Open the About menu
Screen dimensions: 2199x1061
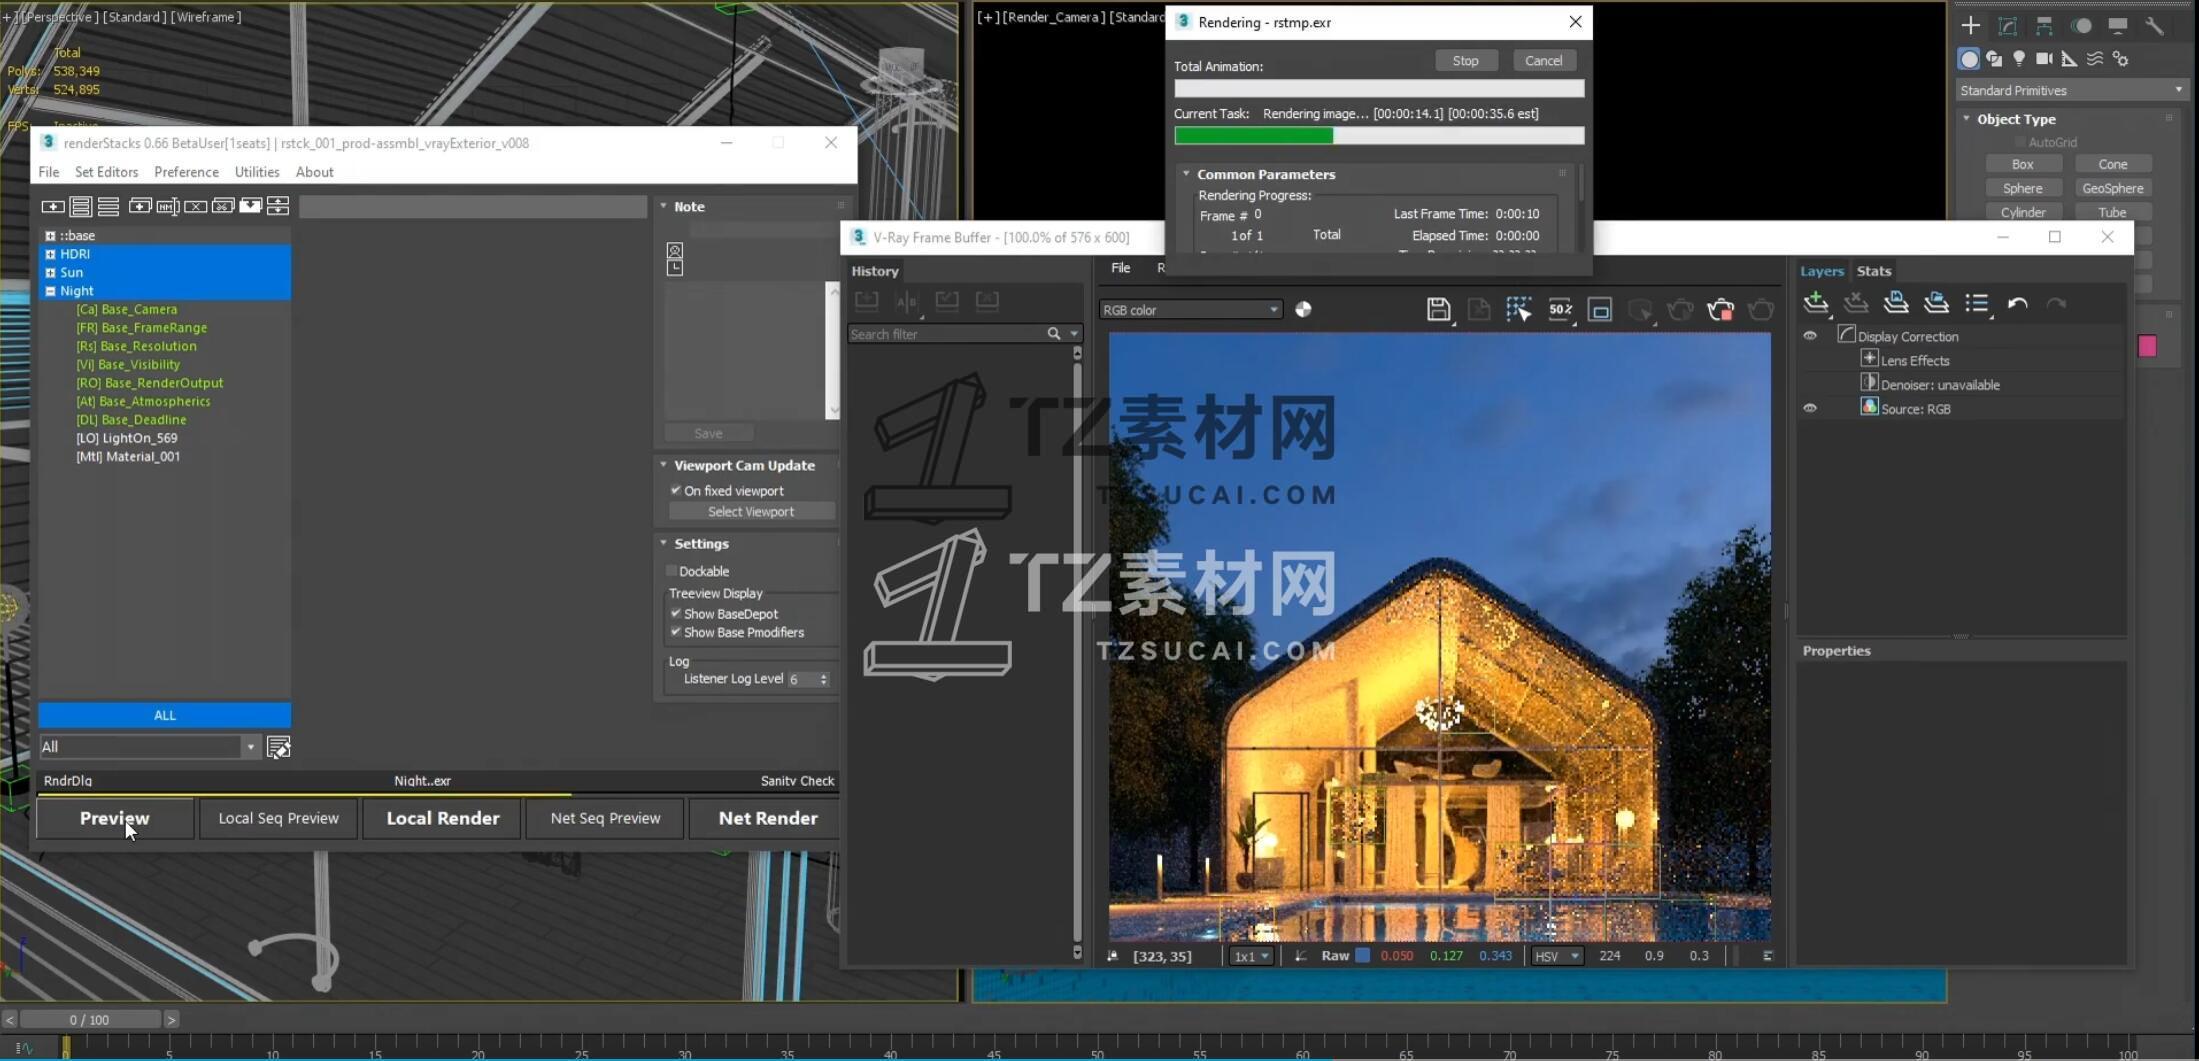click(x=314, y=172)
